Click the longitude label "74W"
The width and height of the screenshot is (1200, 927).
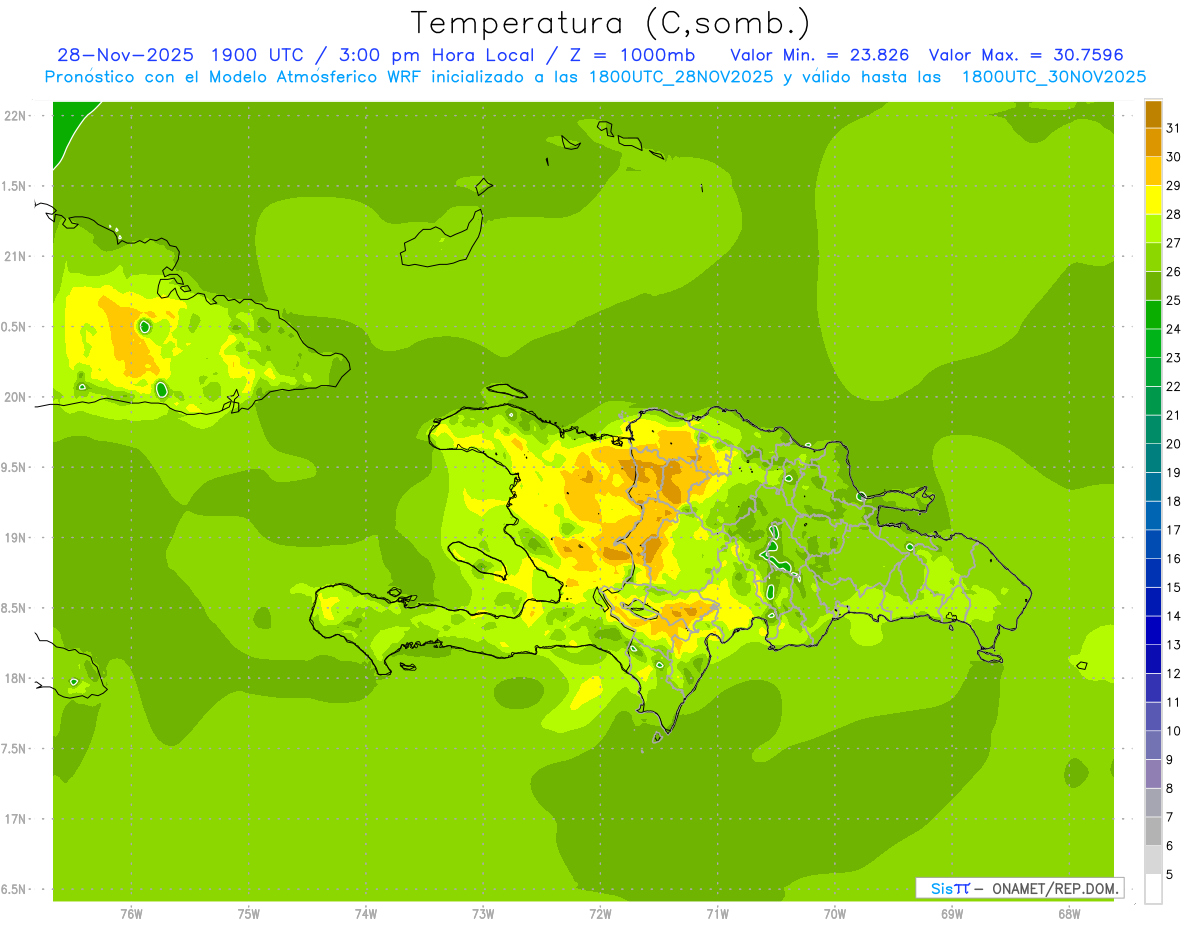(x=366, y=914)
